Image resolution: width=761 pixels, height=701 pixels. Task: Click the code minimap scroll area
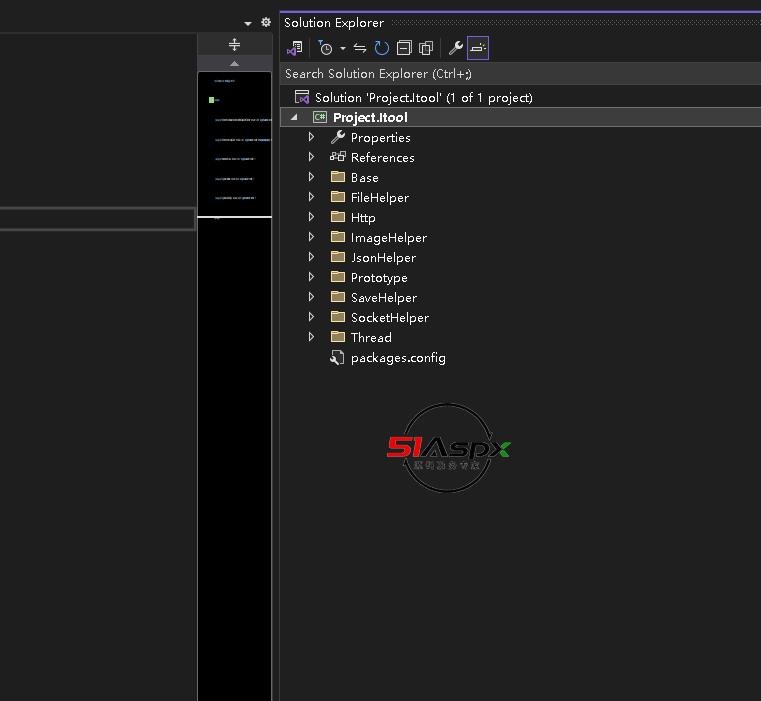234,400
